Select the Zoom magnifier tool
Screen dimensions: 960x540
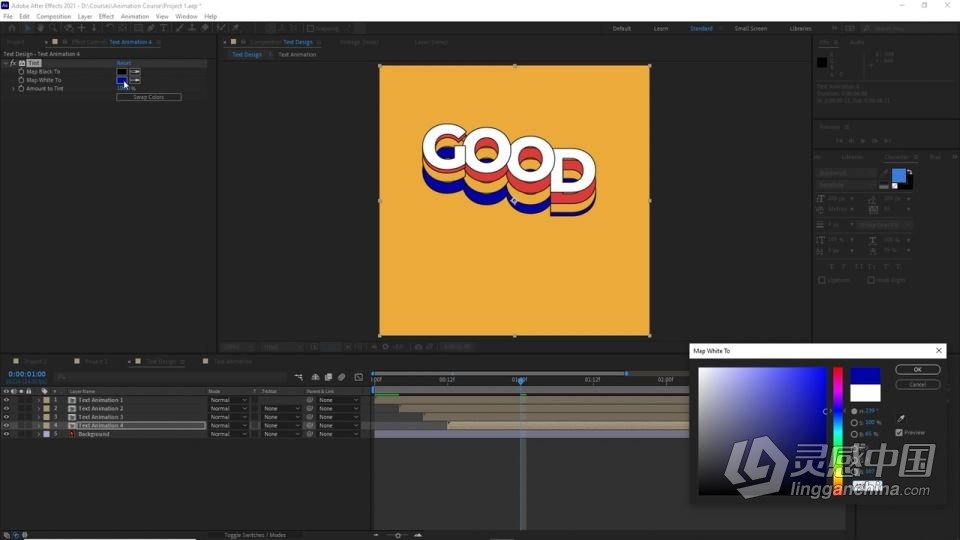pyautogui.click(x=53, y=28)
